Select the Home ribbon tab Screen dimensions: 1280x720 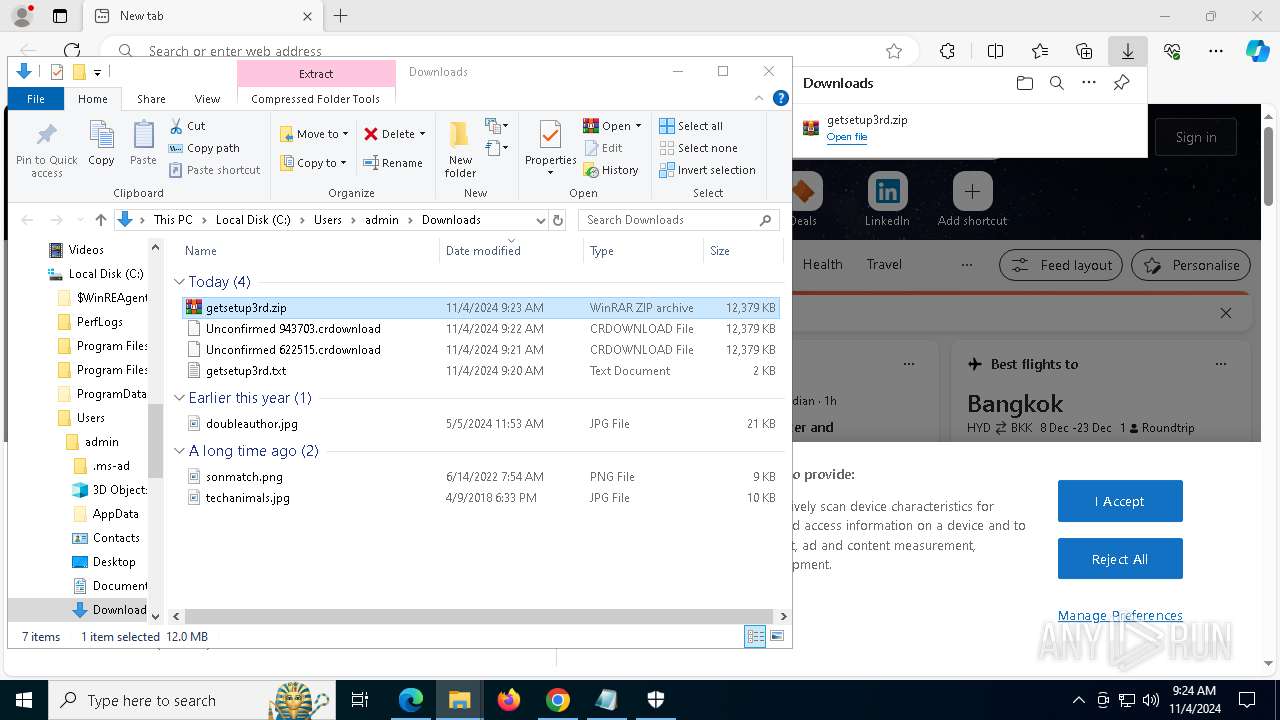point(93,99)
